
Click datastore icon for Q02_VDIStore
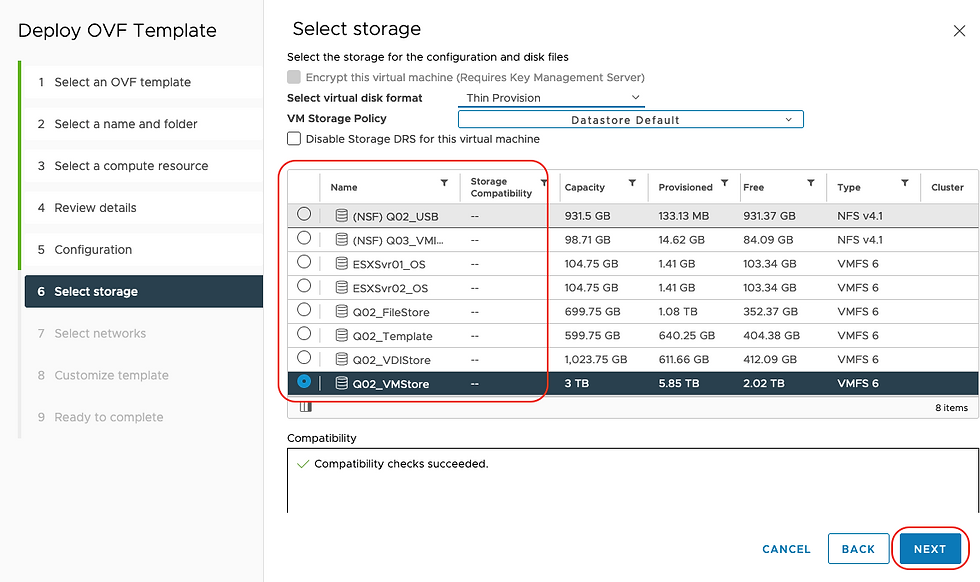pyautogui.click(x=341, y=359)
